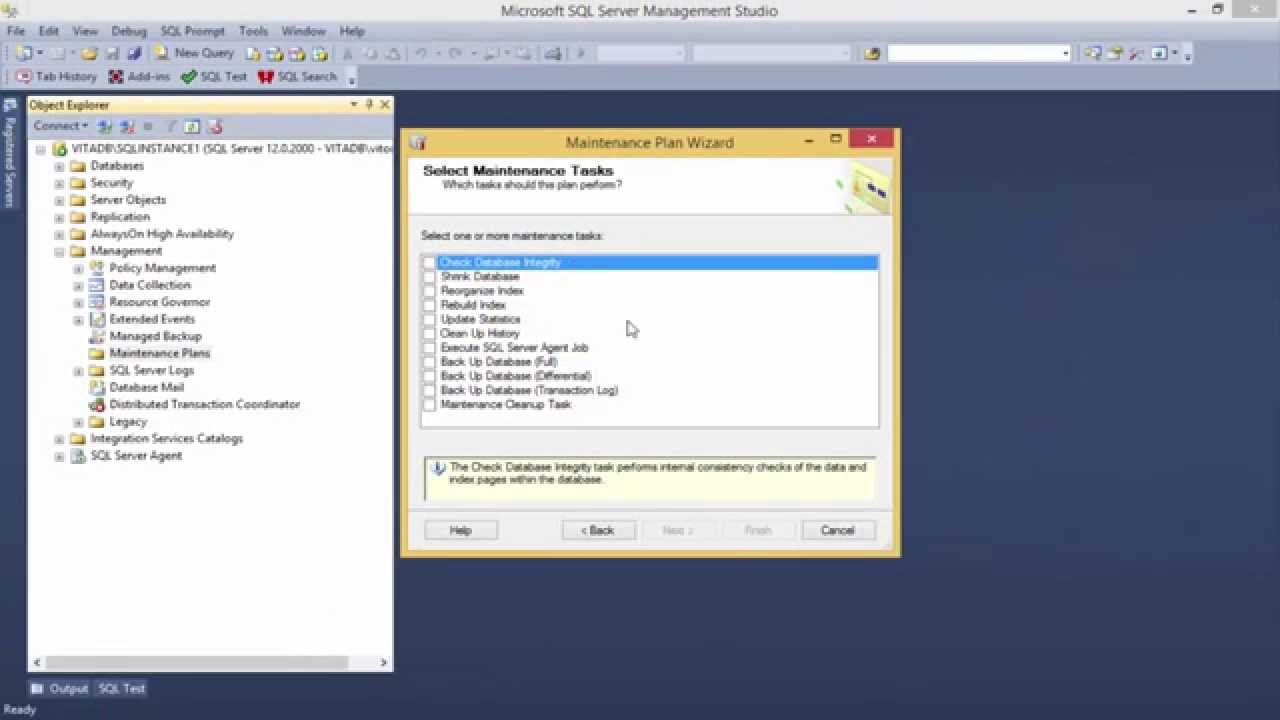1280x720 pixels.
Task: Click the Policy Management node icon
Action: pos(97,268)
